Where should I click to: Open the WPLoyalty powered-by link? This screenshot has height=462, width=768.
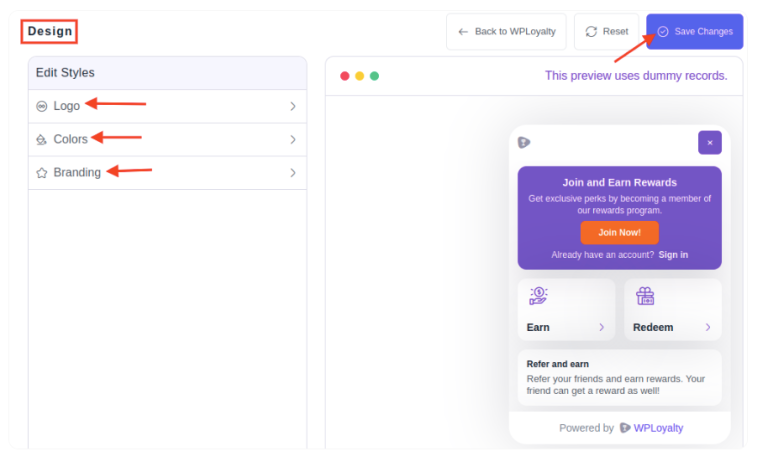[651, 428]
